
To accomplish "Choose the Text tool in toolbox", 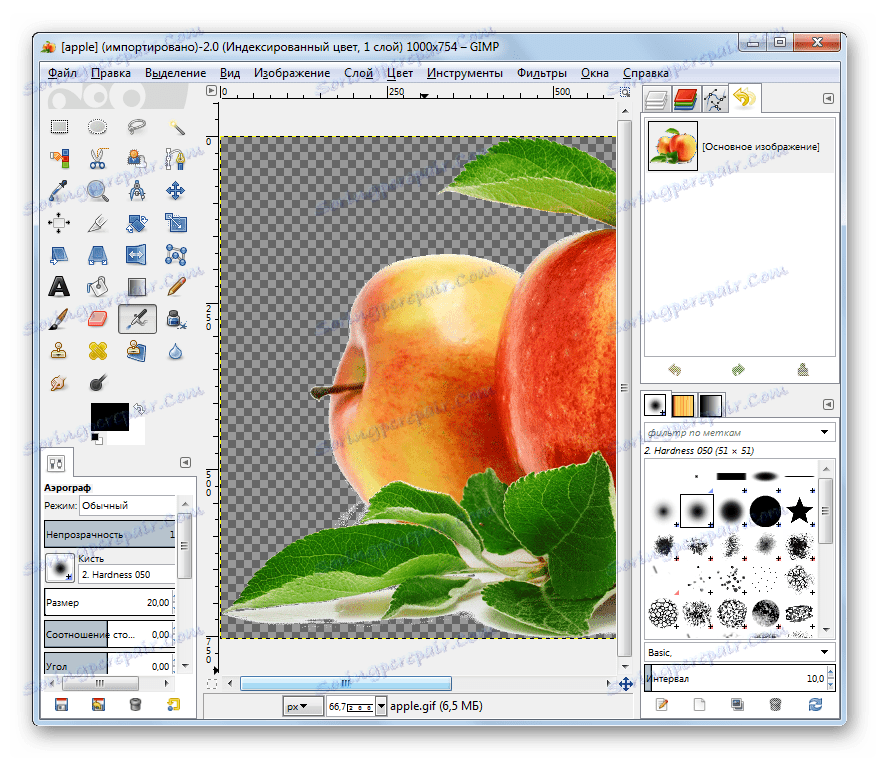I will pos(59,287).
